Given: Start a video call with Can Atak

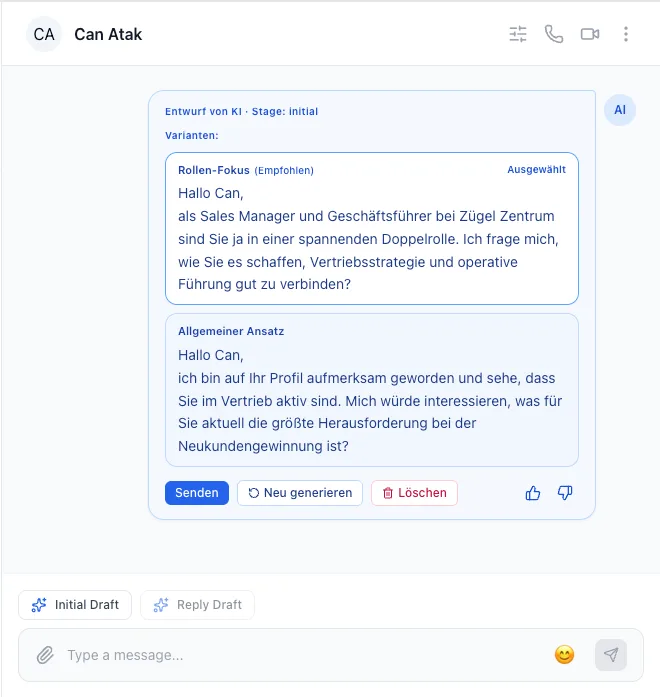Looking at the screenshot, I should 590,34.
